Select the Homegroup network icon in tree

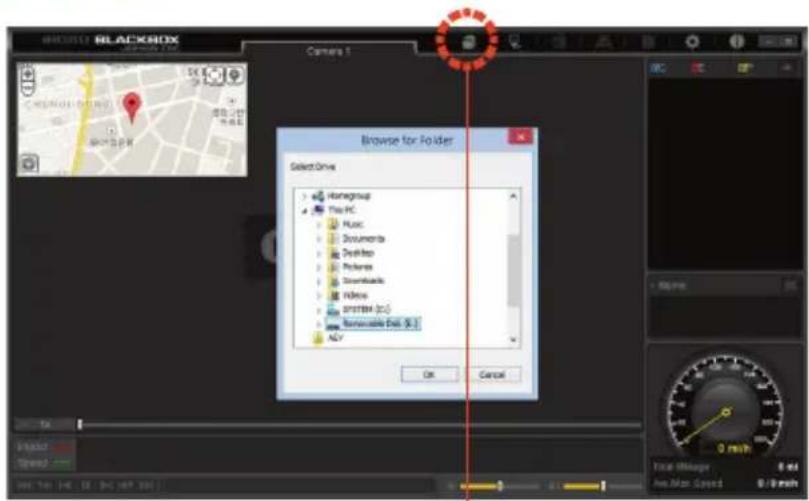coord(318,196)
